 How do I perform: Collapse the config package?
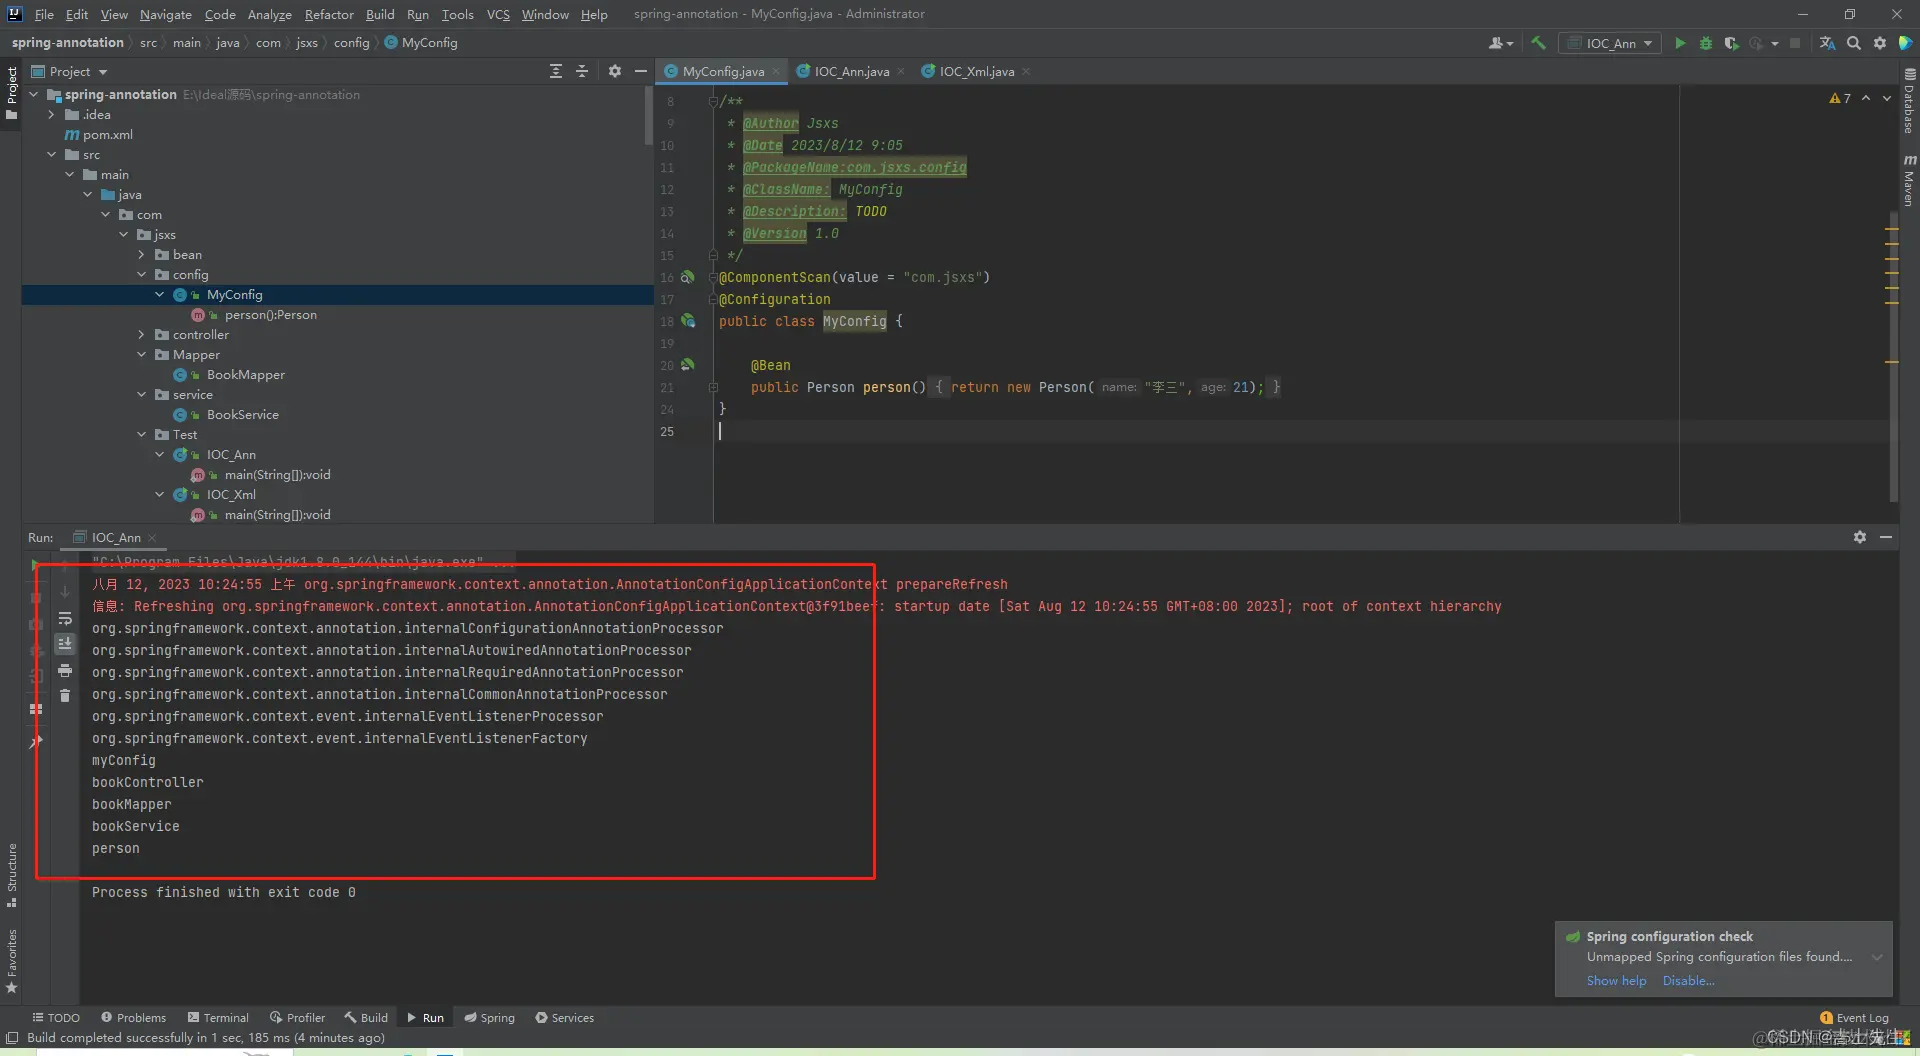pyautogui.click(x=141, y=274)
